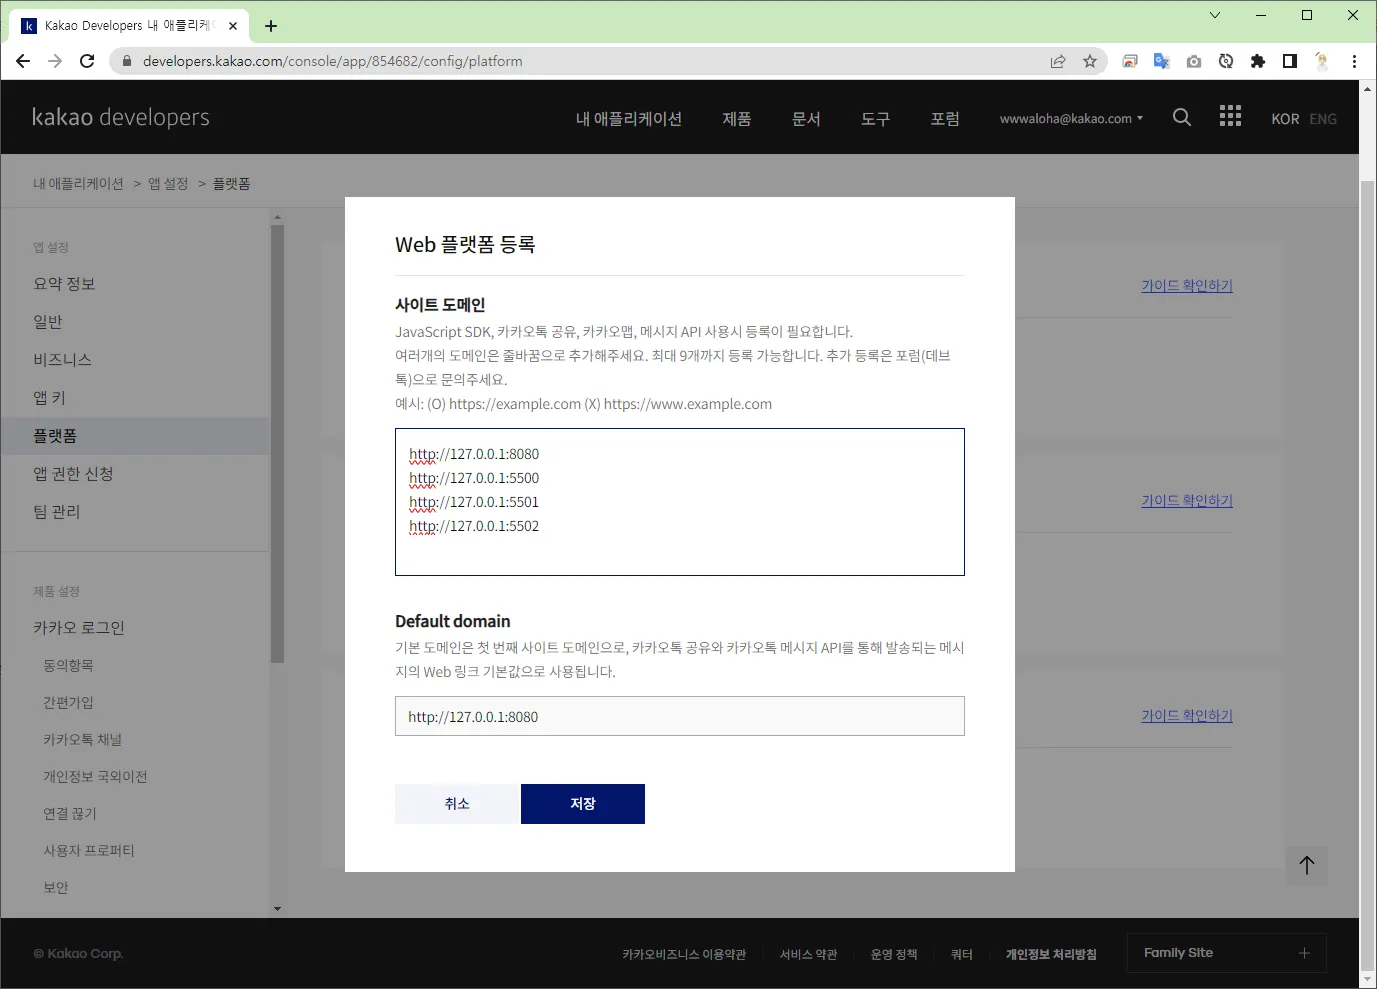Switch language to KOR
This screenshot has height=989, width=1377.
[x=1285, y=119]
